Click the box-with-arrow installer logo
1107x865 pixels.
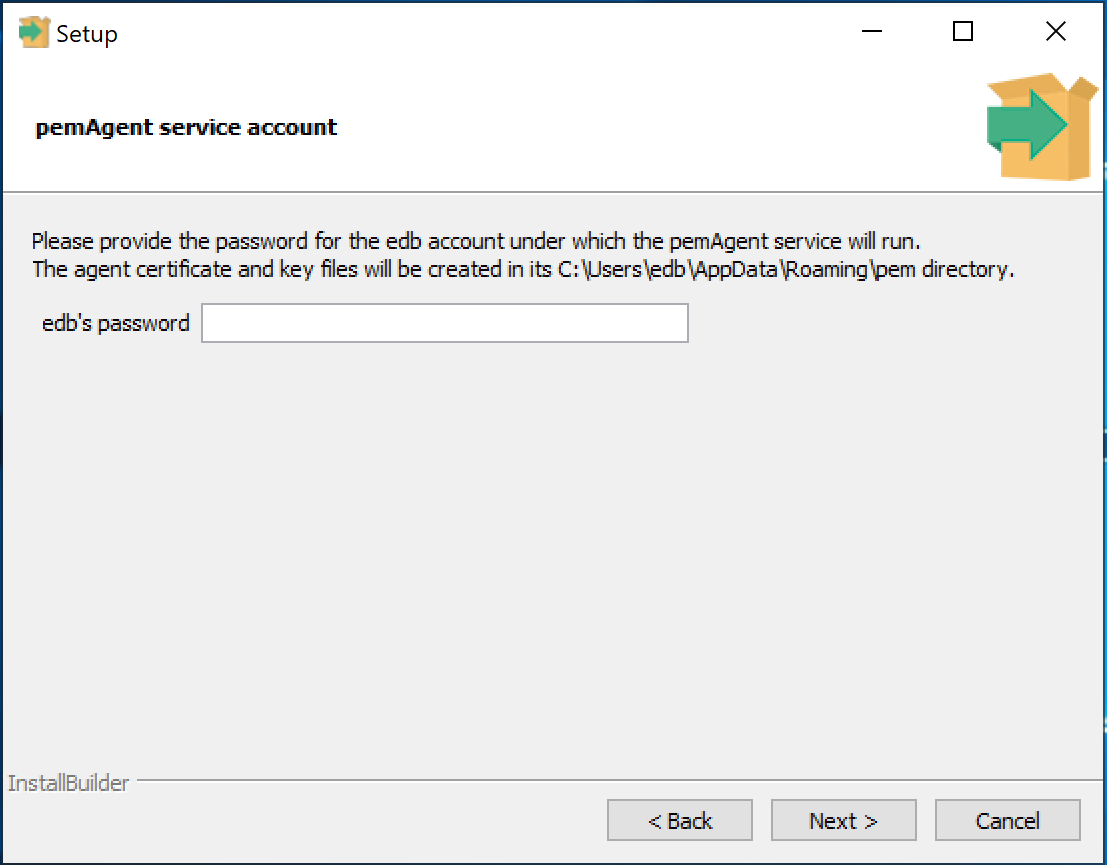click(1042, 126)
